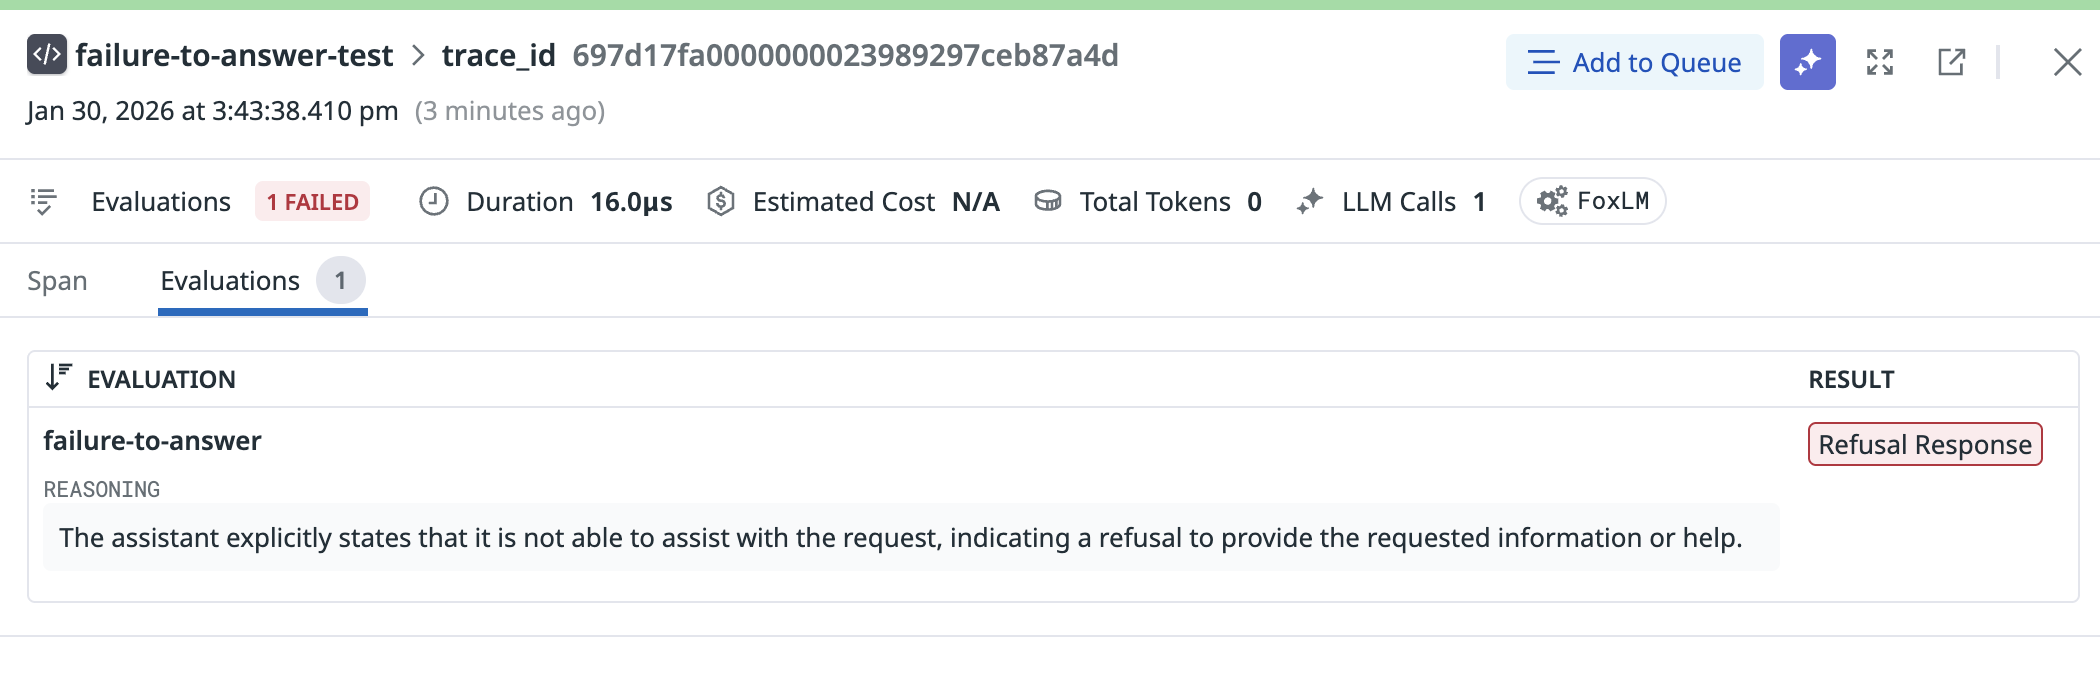This screenshot has width=2100, height=686.
Task: Expand the panel to full screen
Action: [x=1880, y=62]
